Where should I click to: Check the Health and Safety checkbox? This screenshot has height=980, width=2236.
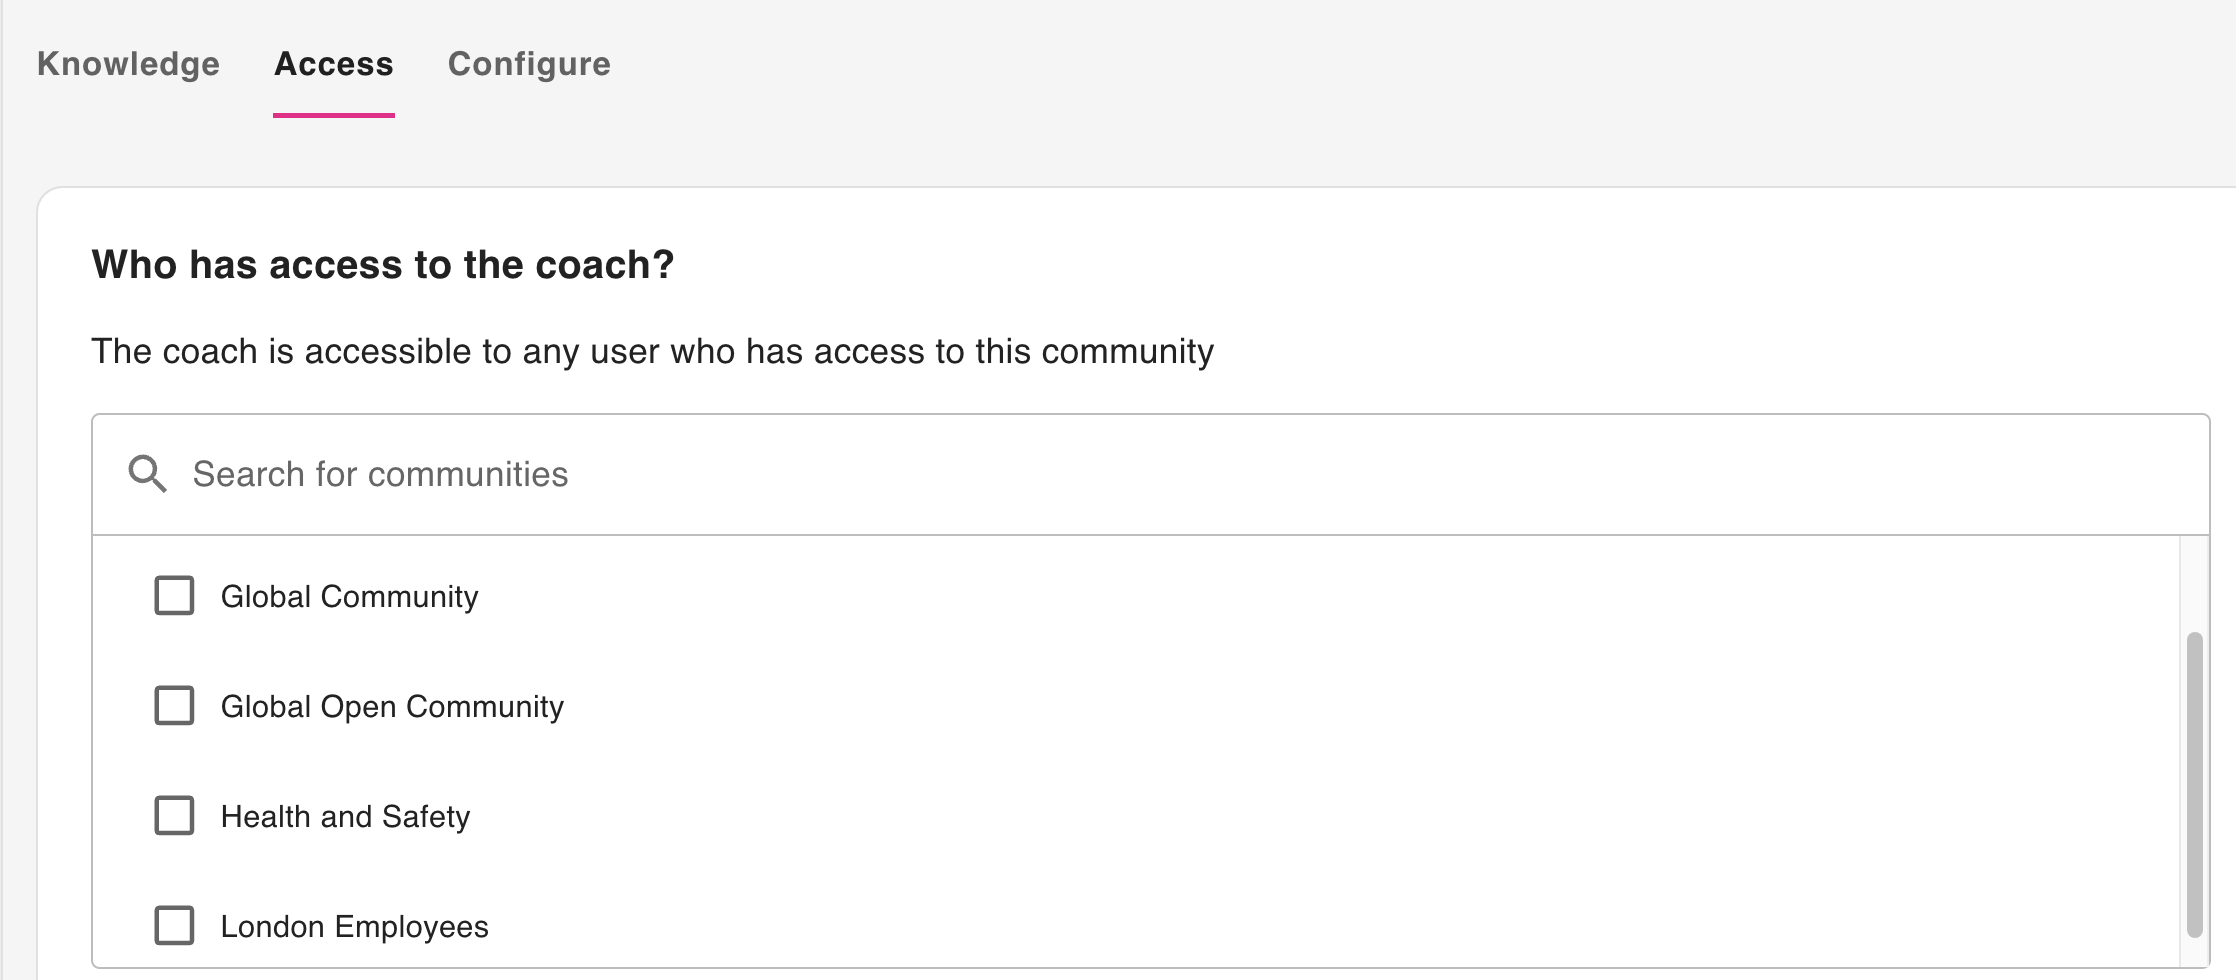coord(174,816)
